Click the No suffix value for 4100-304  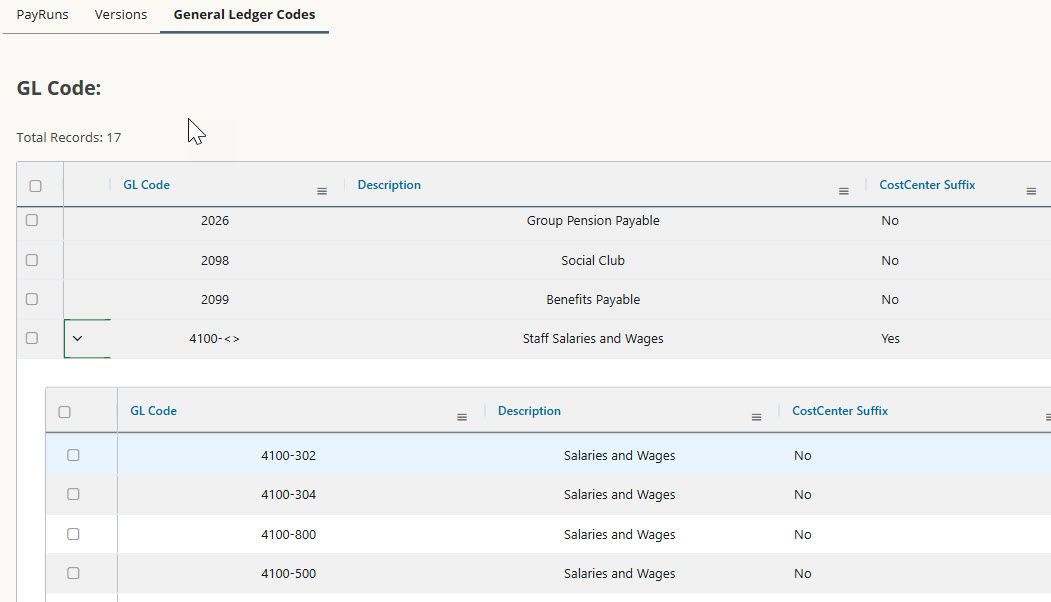point(802,495)
